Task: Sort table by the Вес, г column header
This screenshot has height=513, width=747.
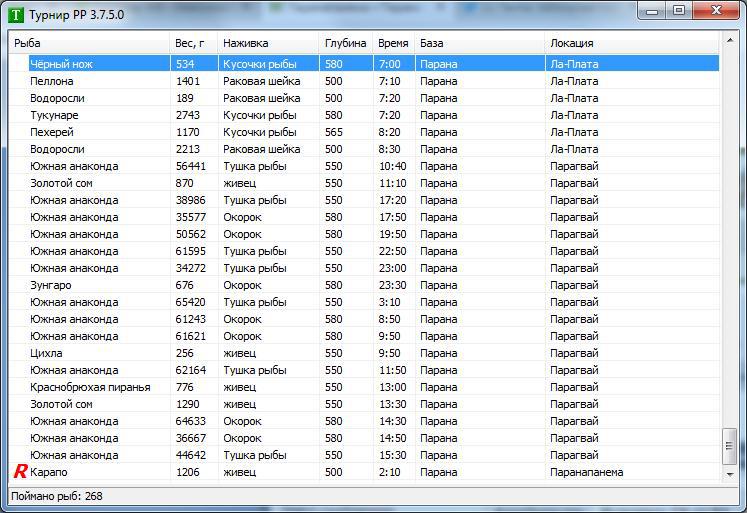Action: tap(193, 43)
